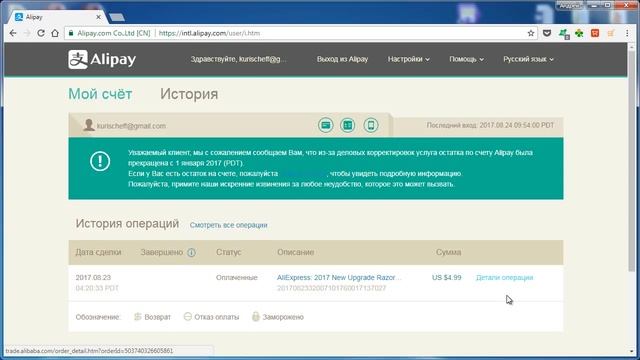Click the browser back arrow
Image resolution: width=640 pixels, height=360 pixels.
coord(13,33)
